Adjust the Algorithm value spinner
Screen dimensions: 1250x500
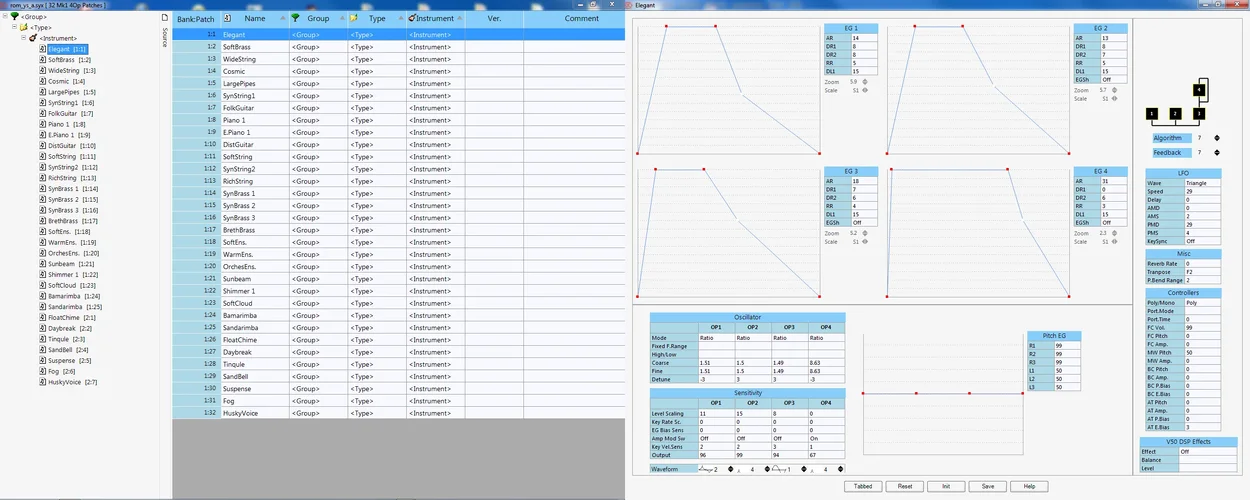pos(1217,138)
